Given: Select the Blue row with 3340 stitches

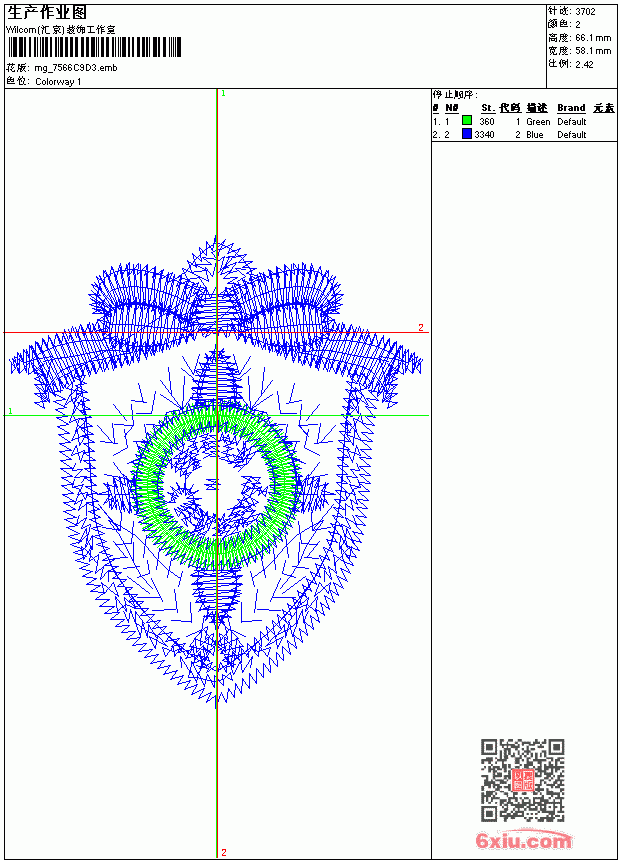Looking at the screenshot, I should 524,134.
